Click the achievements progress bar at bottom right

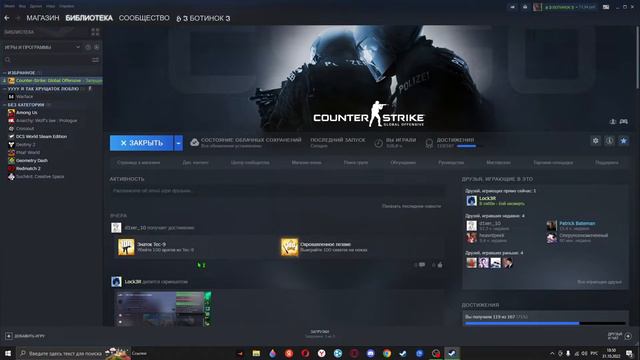pos(545,323)
